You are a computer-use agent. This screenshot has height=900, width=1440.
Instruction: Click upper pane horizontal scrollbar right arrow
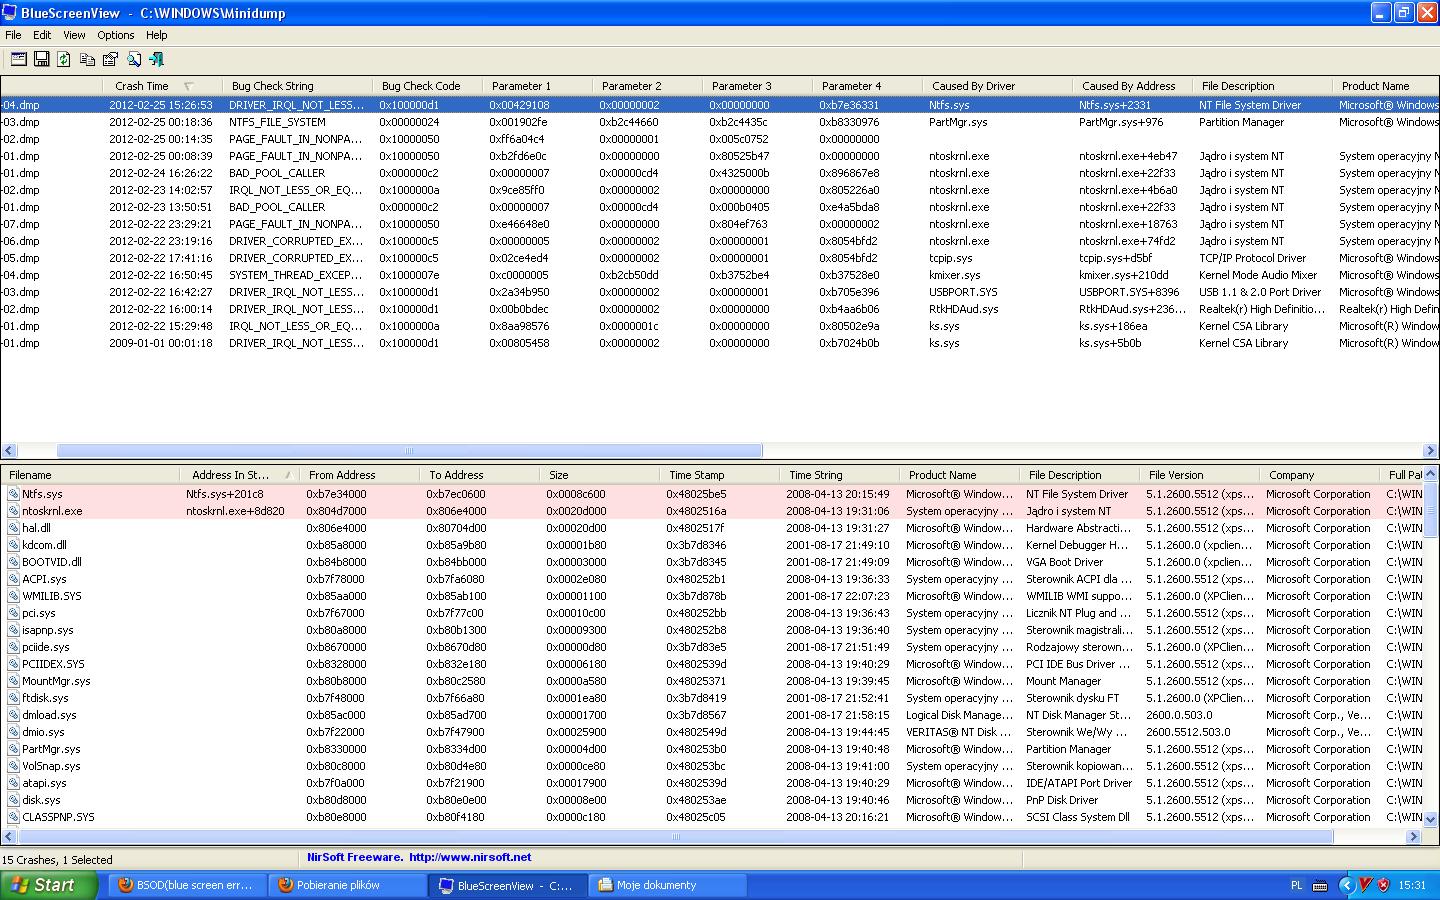1430,451
